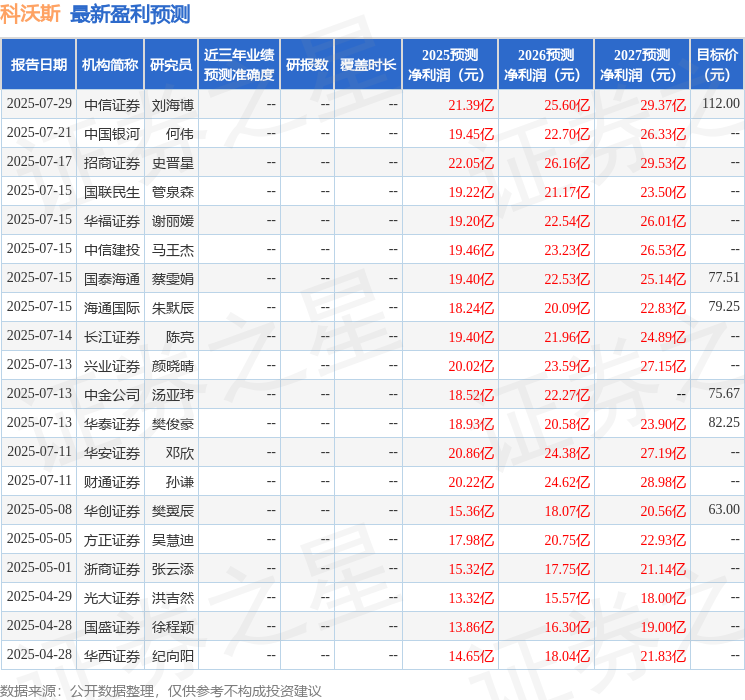The image size is (745, 700).
Task: Click analyst name 邓欣
Action: click(x=180, y=453)
